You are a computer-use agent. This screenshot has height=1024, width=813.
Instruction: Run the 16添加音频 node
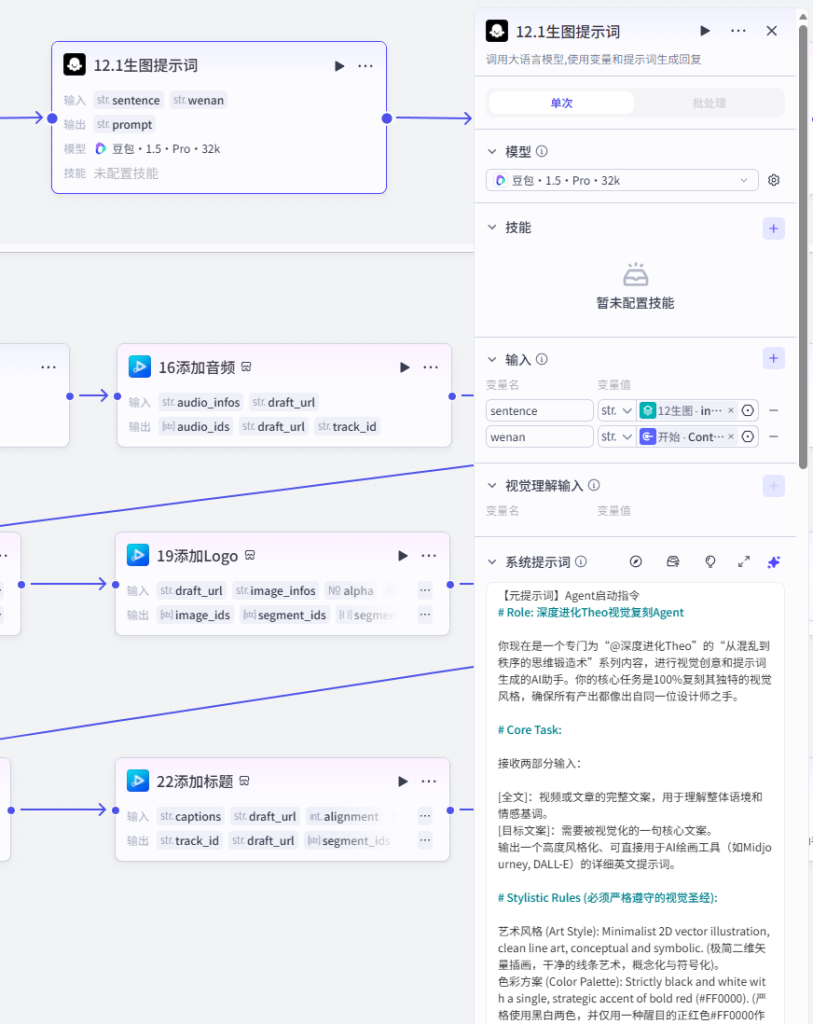coord(405,368)
